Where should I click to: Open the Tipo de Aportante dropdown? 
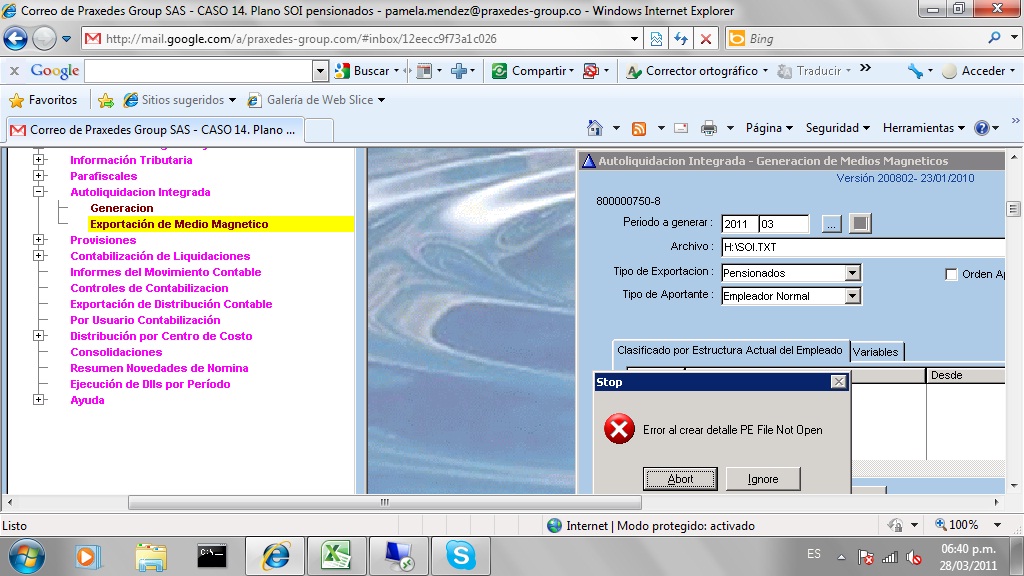click(x=852, y=296)
